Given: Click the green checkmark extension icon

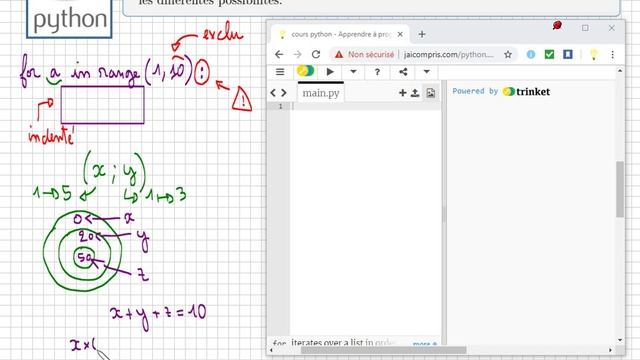Looking at the screenshot, I should [549, 54].
